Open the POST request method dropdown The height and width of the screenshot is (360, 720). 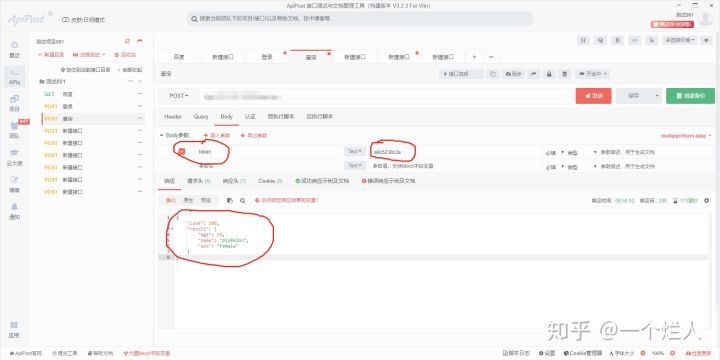point(179,96)
